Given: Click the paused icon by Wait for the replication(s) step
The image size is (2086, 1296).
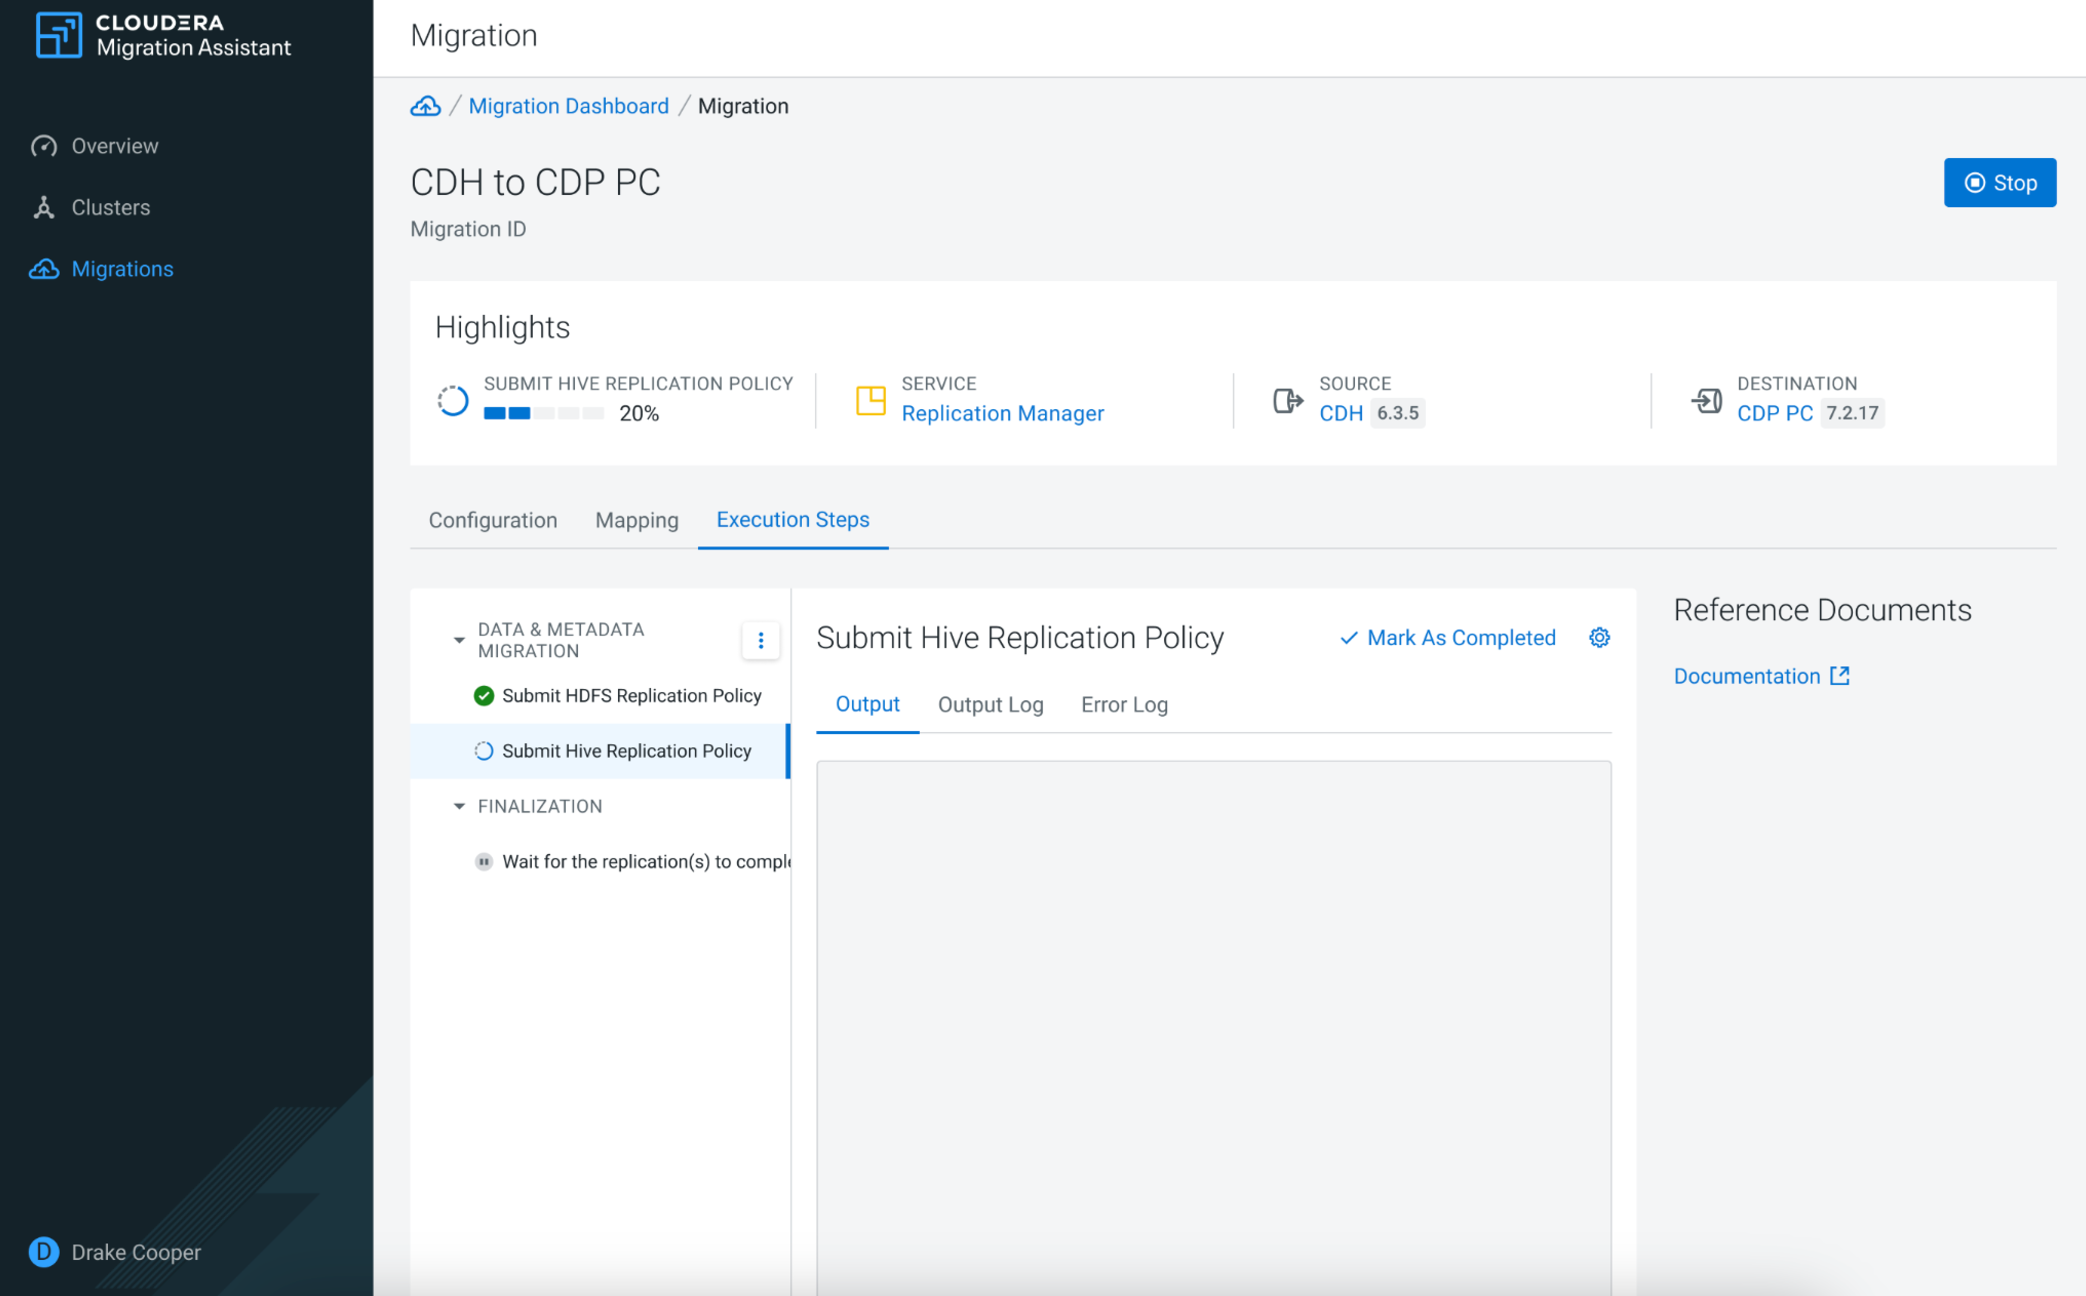Looking at the screenshot, I should tap(484, 862).
